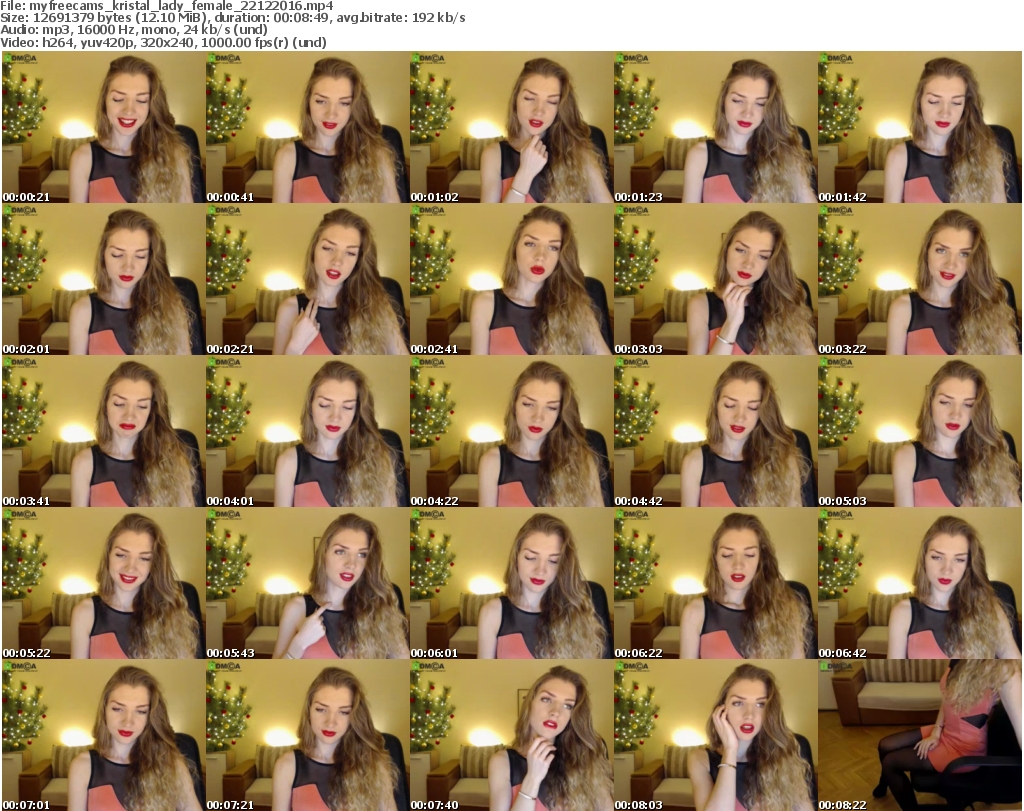Click the DMCA badge in the 00:01:42 frame
Viewport: 1024px width, 811px height.
click(x=838, y=59)
